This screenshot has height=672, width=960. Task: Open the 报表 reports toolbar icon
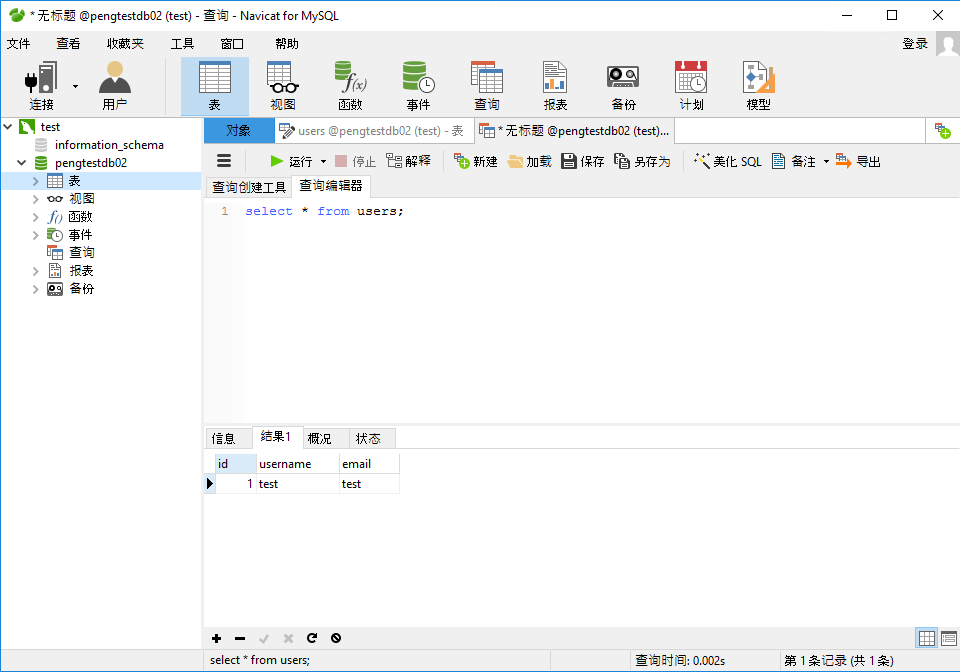(x=555, y=86)
